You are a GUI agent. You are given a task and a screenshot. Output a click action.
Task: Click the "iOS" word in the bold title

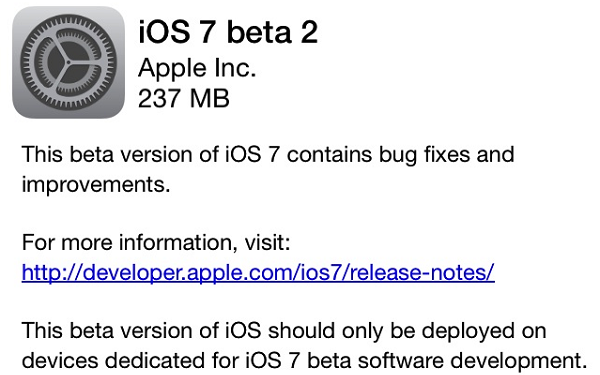click(164, 32)
